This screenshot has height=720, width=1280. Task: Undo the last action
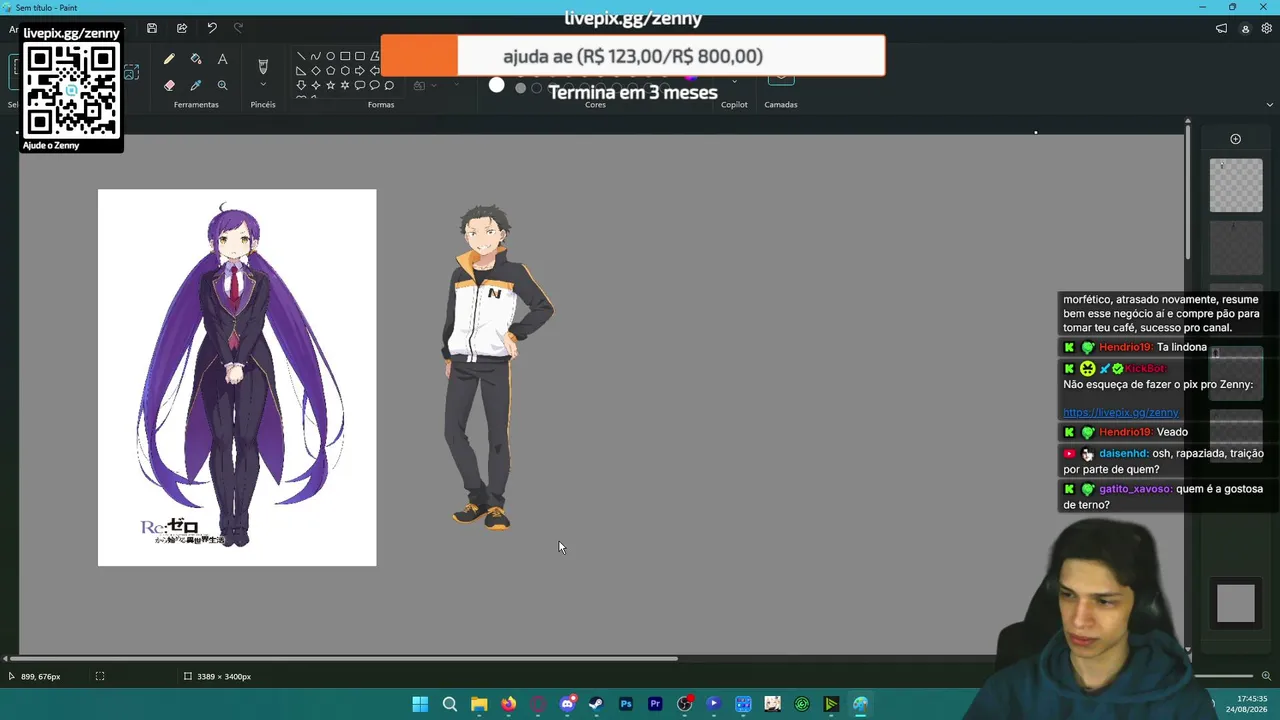tap(212, 28)
